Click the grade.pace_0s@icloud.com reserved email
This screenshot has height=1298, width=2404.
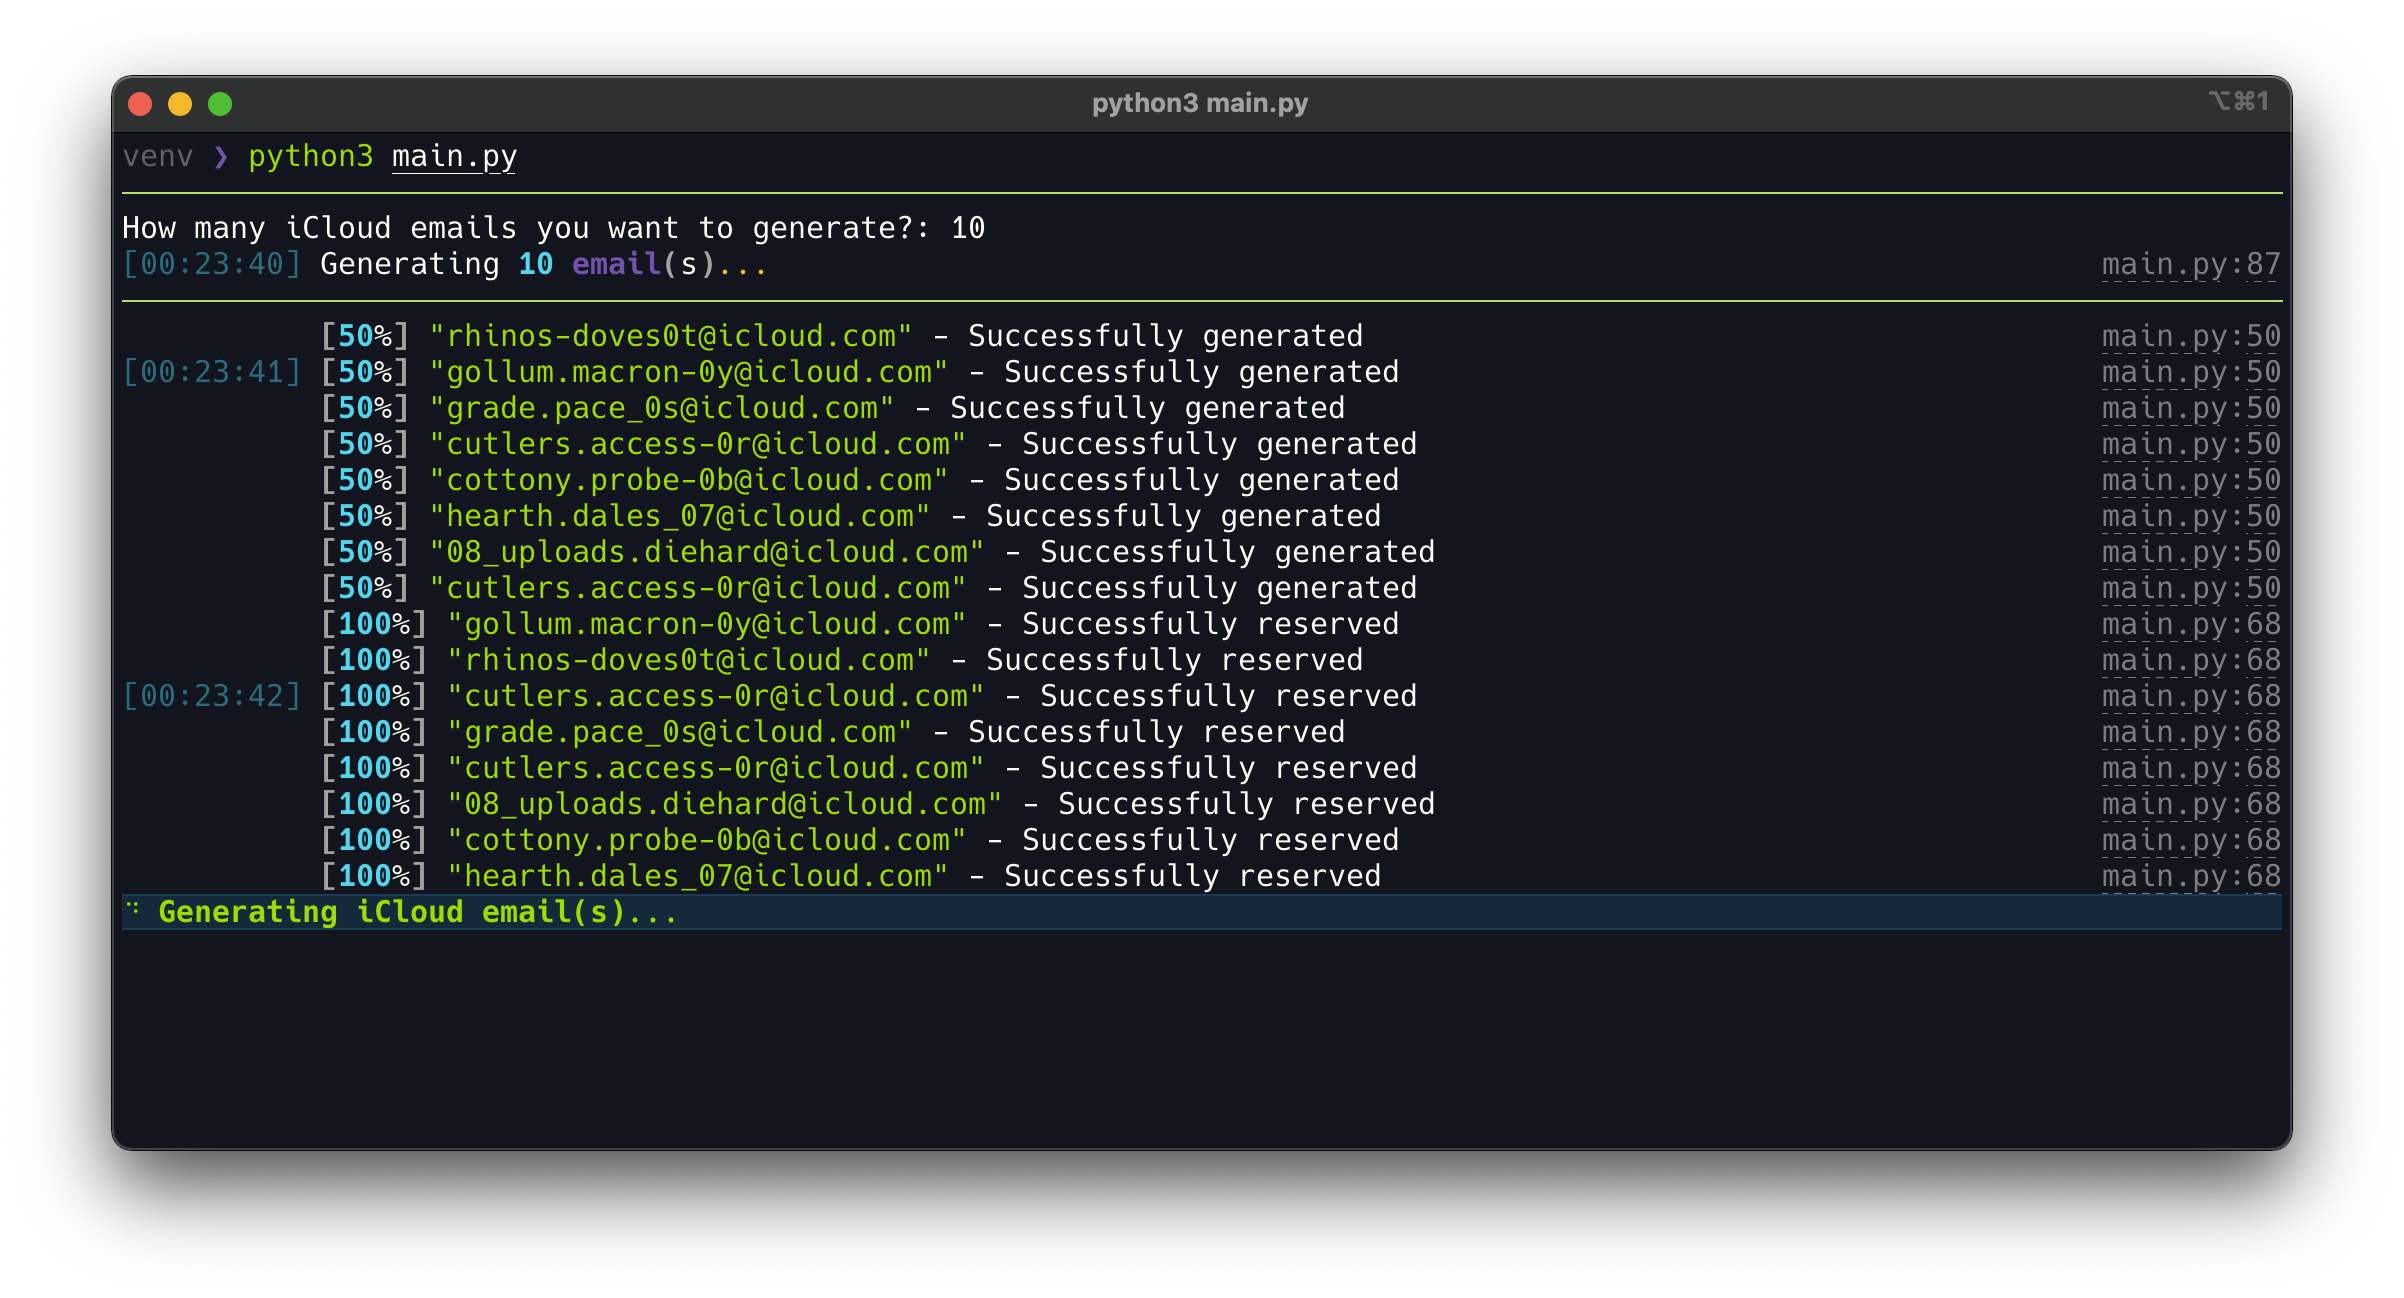[680, 733]
